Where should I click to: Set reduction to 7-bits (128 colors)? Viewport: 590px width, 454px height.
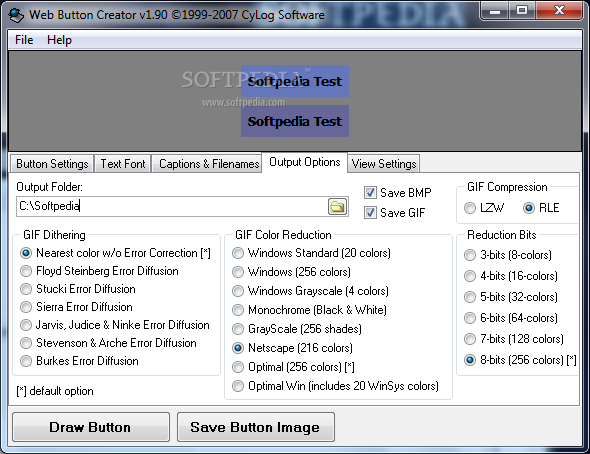coord(514,339)
